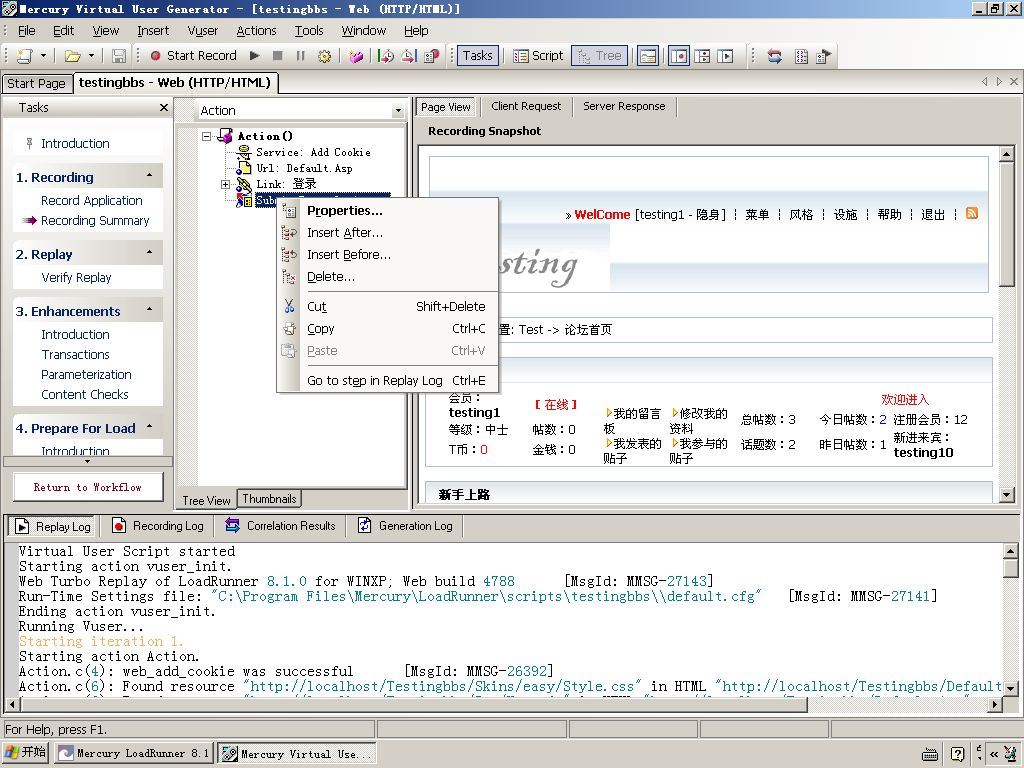Screen dimensions: 1024x768
Task: Click the orange RSS feed icon
Action: point(972,214)
